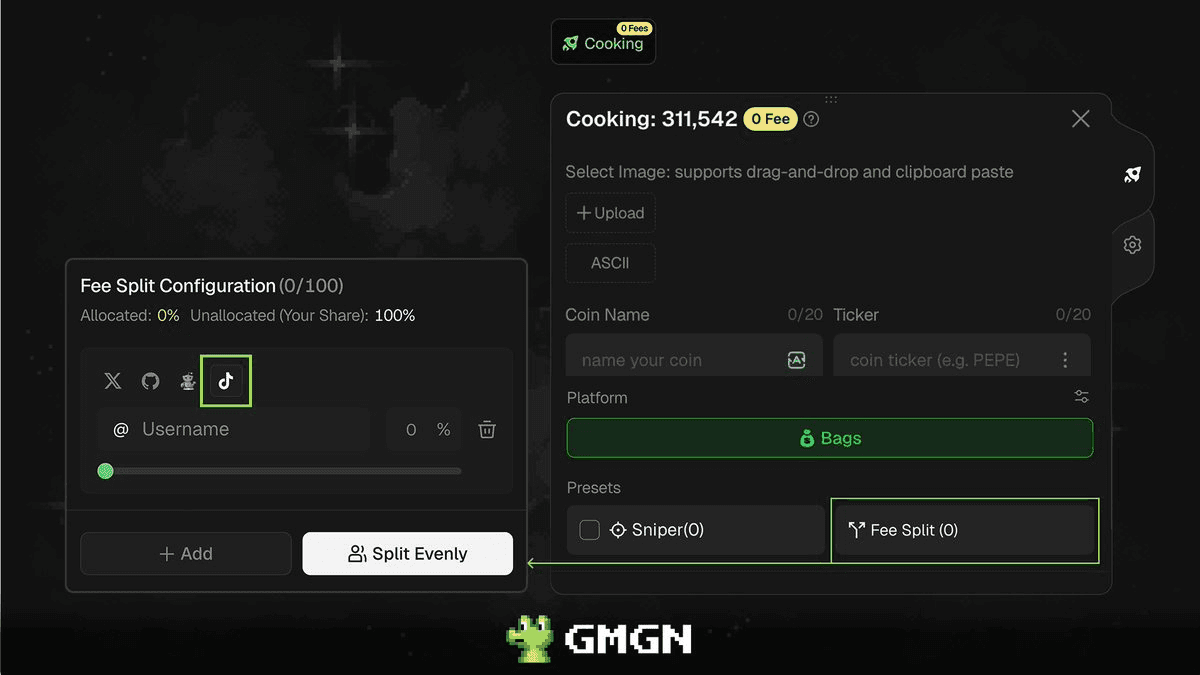Delete the fee split row with trash icon
Screen dimensions: 1200x675
click(x=487, y=430)
